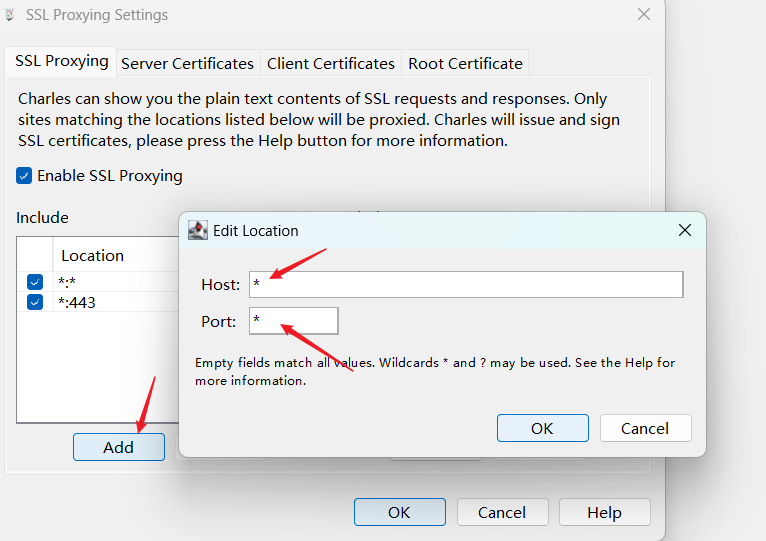Click the Host input field
Image resolution: width=766 pixels, height=541 pixels.
point(466,284)
